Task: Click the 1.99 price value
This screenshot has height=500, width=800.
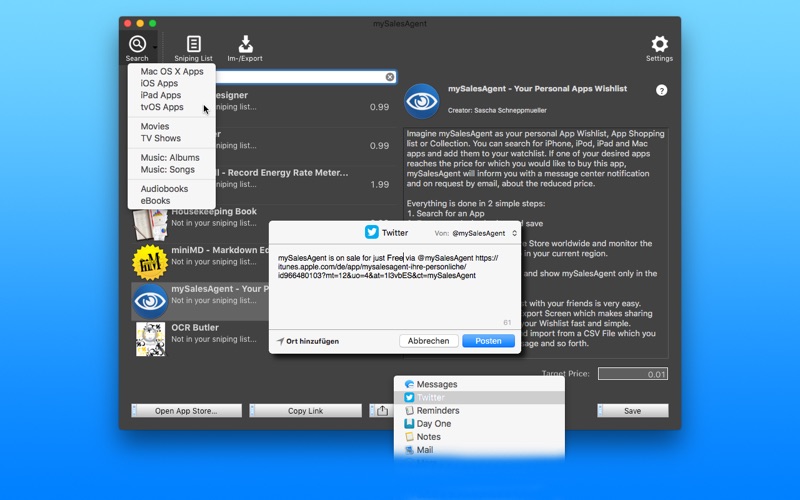Action: (x=380, y=184)
